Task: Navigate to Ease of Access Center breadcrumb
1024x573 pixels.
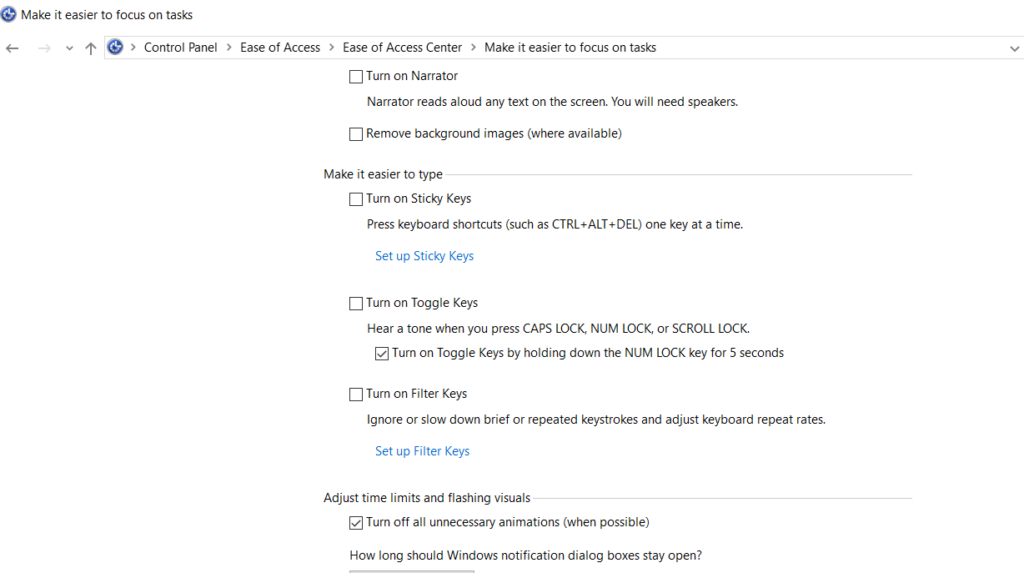Action: pyautogui.click(x=402, y=48)
